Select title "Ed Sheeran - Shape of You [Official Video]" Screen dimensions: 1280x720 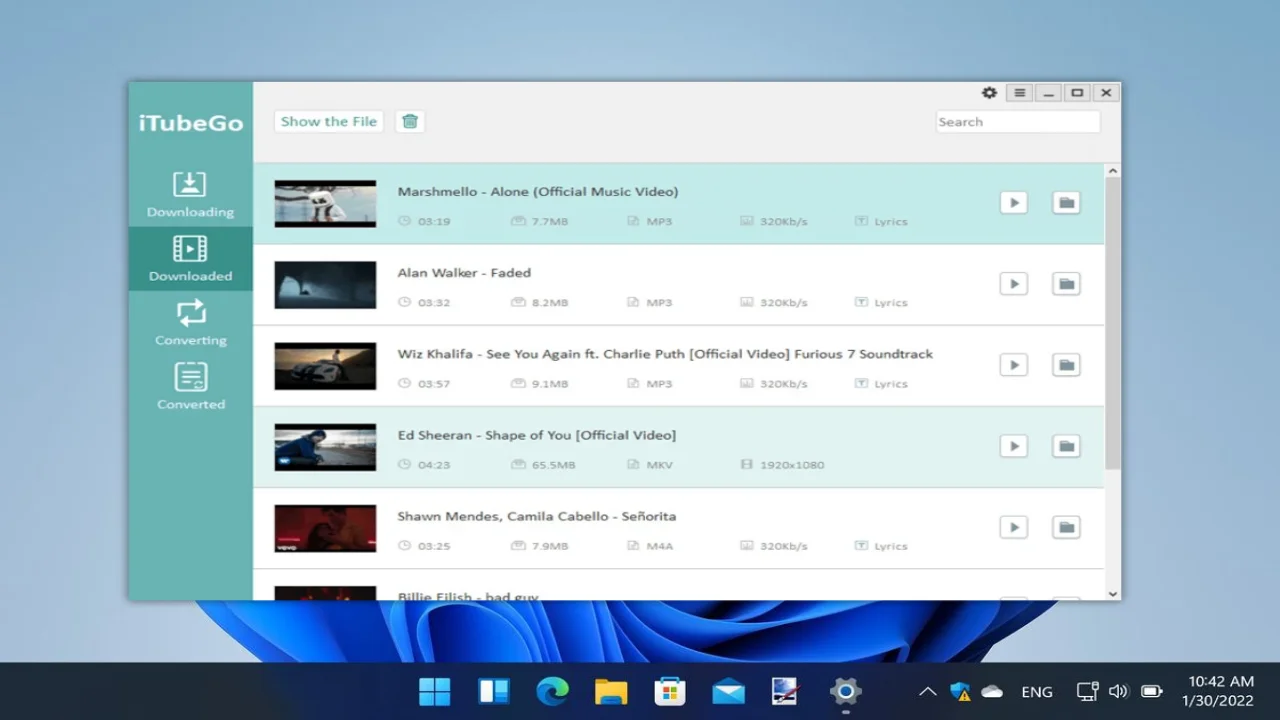click(x=537, y=435)
